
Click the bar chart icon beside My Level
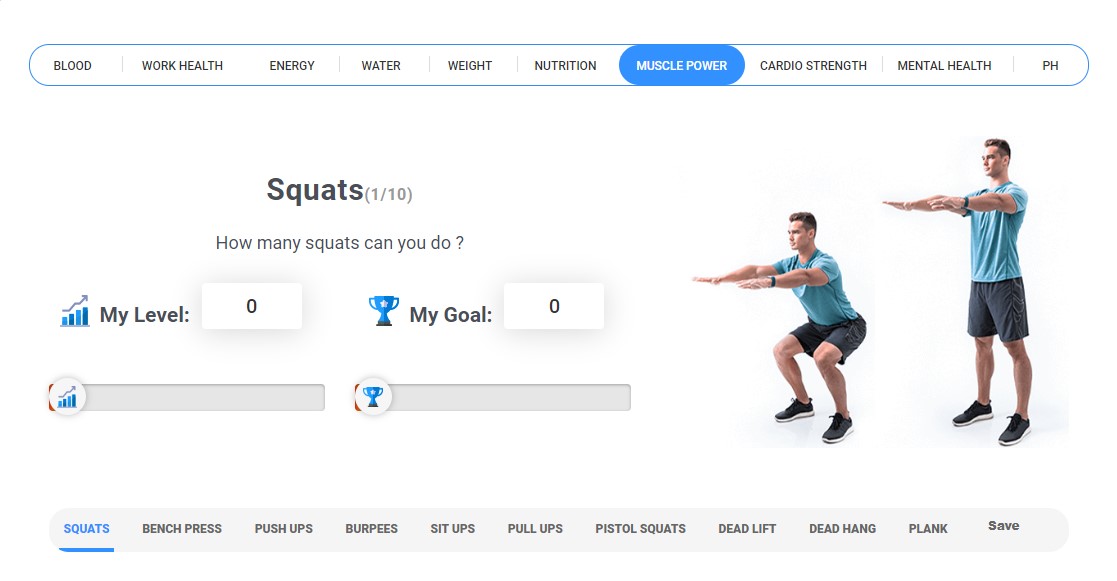coord(75,311)
